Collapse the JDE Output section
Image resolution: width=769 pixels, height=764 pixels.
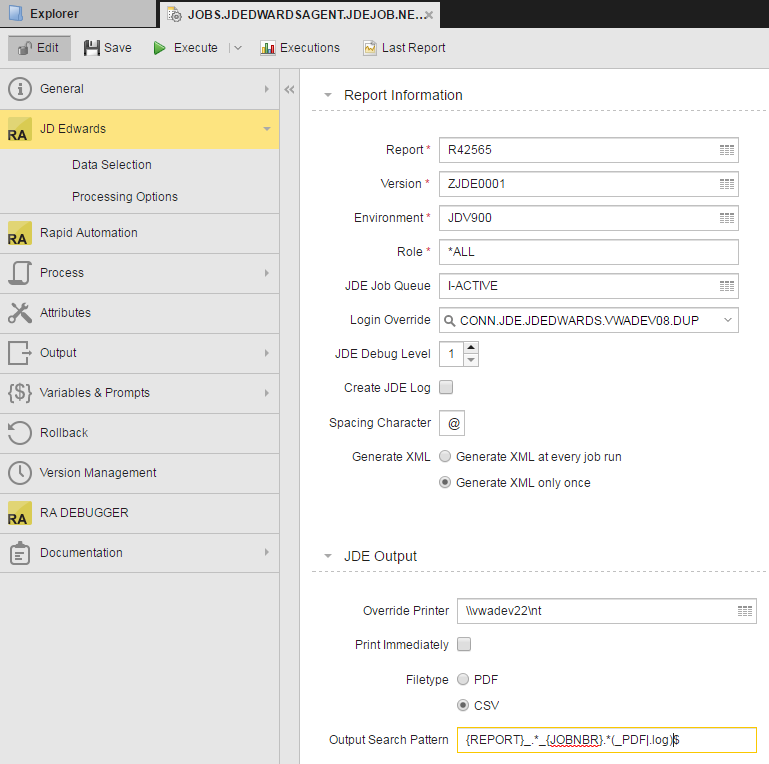click(x=328, y=556)
